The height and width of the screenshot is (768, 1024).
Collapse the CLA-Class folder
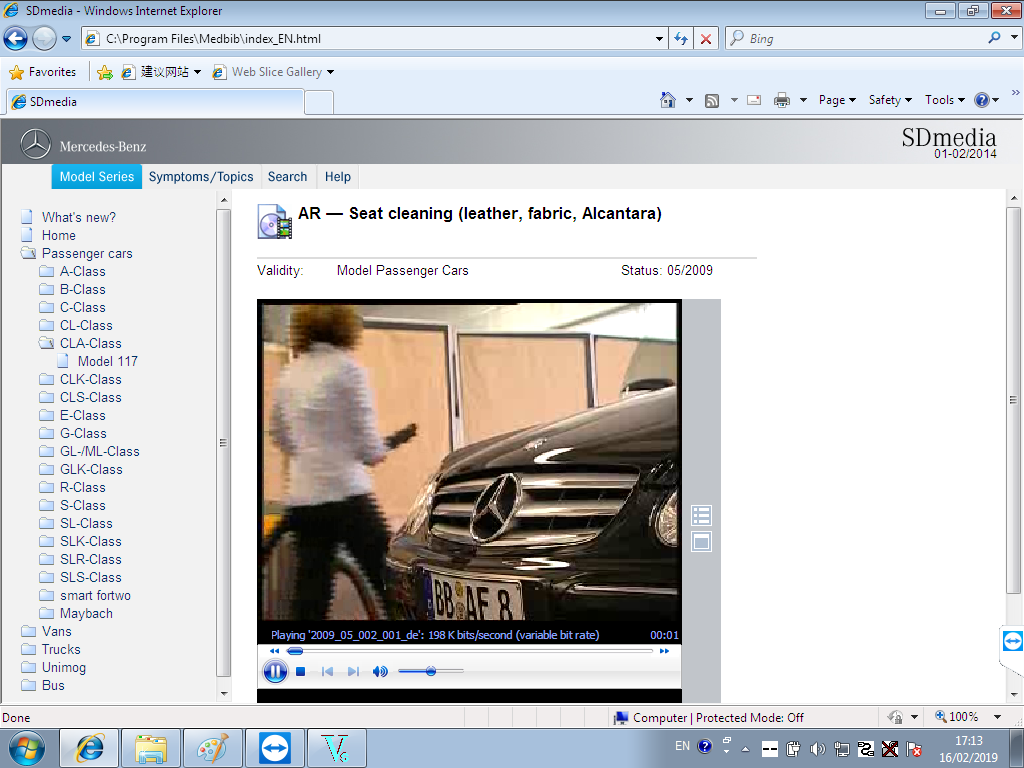tap(47, 343)
